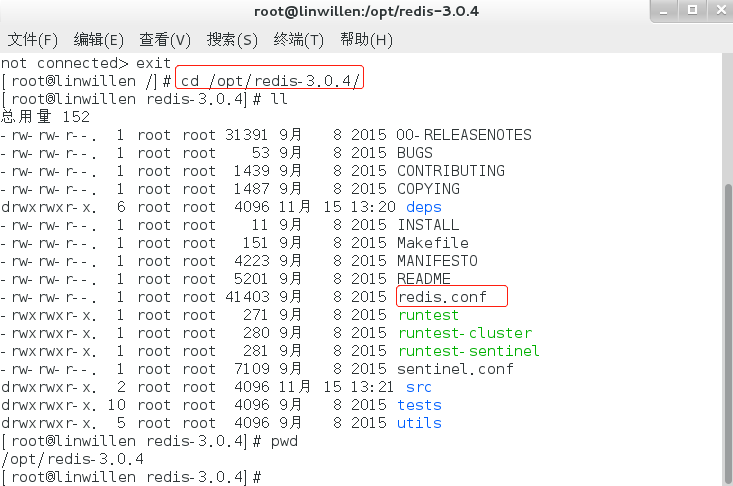The image size is (733, 486).
Task: Click the cd /opt/redis-3.0.4/ command
Action: (270, 81)
